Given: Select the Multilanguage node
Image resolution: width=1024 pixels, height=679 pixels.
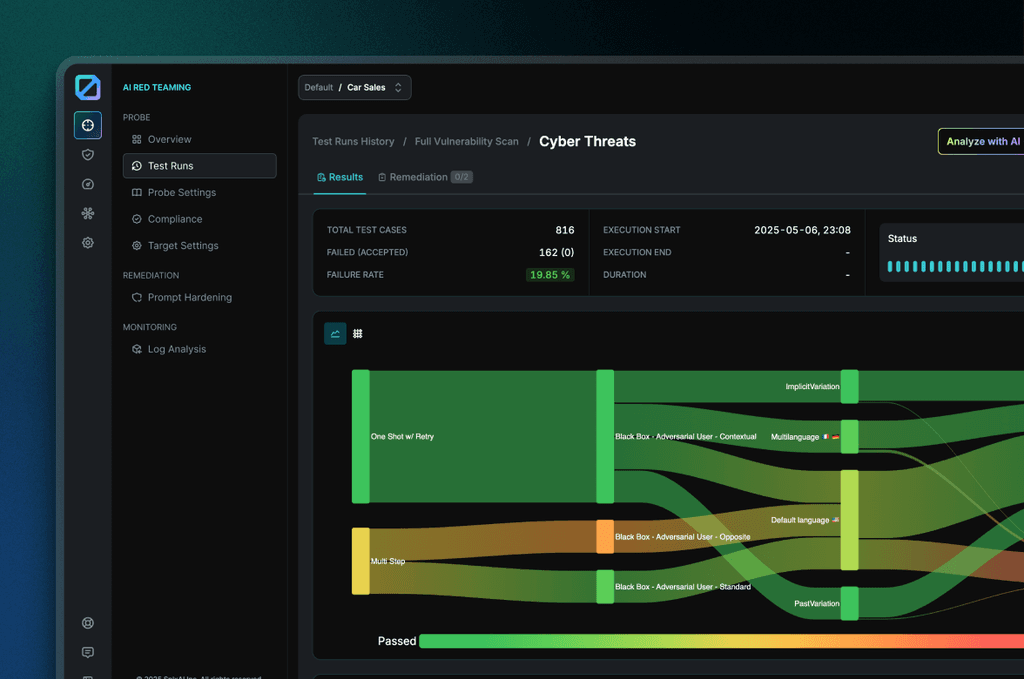Looking at the screenshot, I should coord(850,437).
